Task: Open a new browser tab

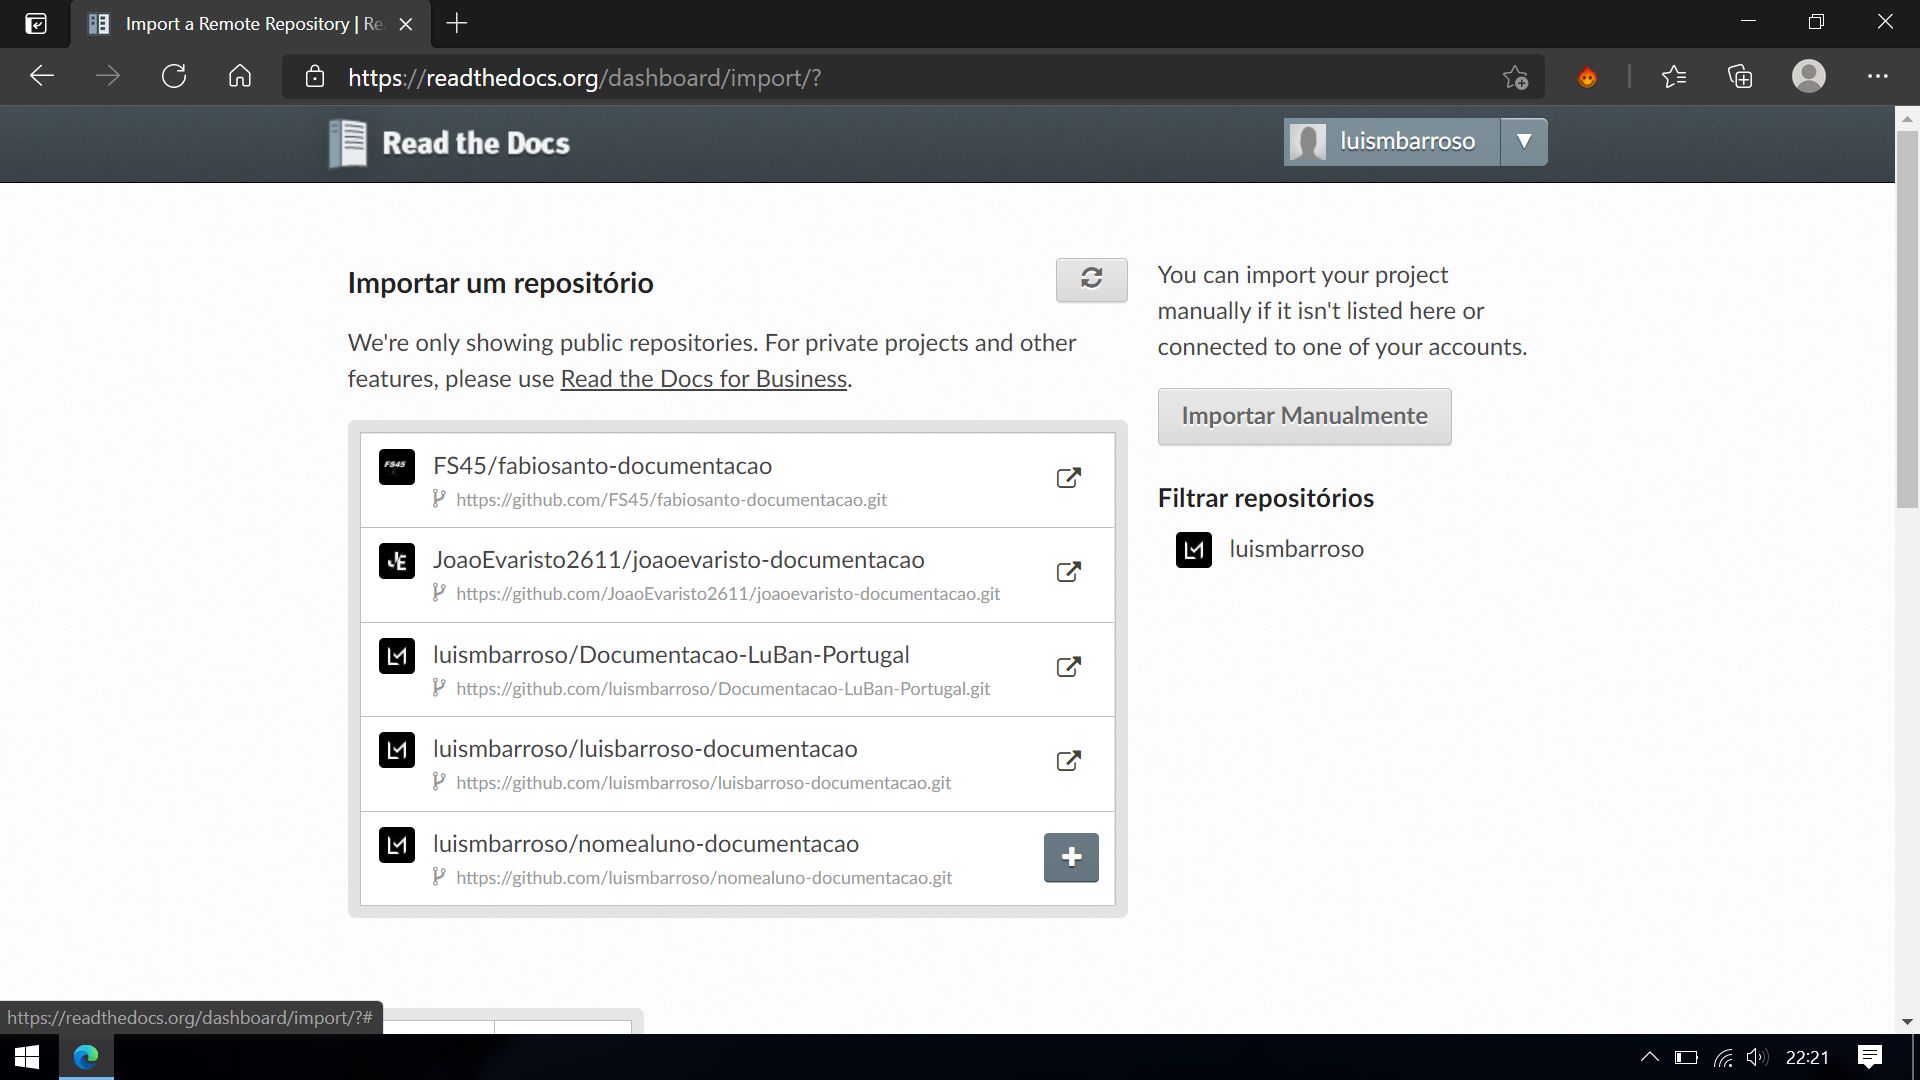Action: (x=457, y=24)
